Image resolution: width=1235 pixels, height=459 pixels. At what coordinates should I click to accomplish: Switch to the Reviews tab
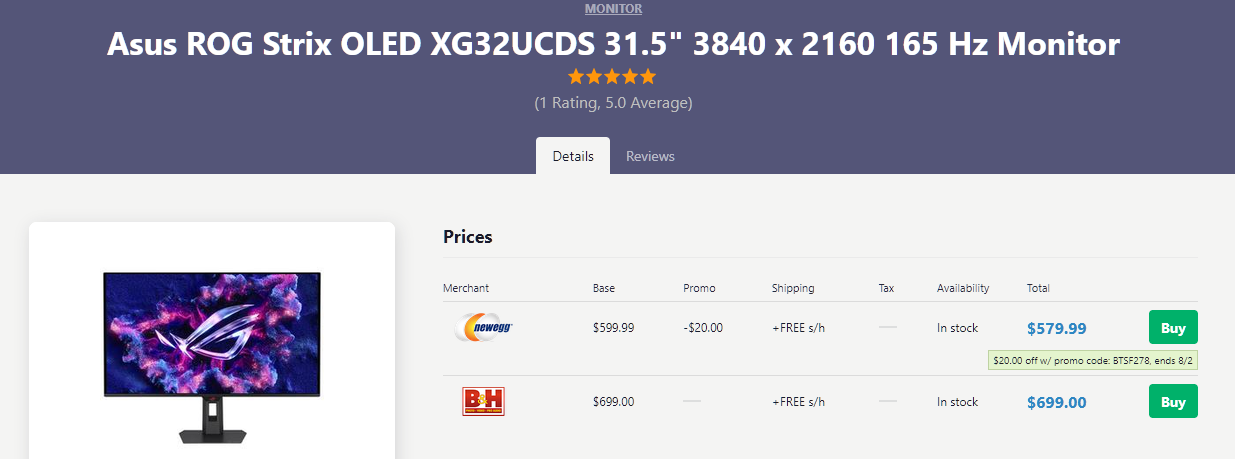coord(650,156)
